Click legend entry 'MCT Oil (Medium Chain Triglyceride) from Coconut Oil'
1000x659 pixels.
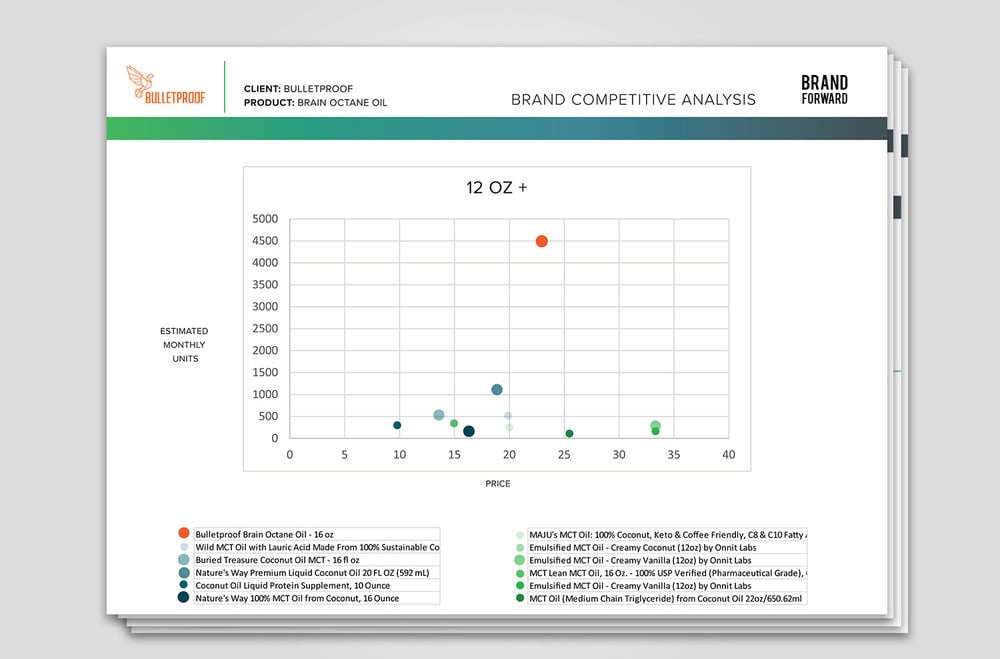pyautogui.click(x=667, y=598)
